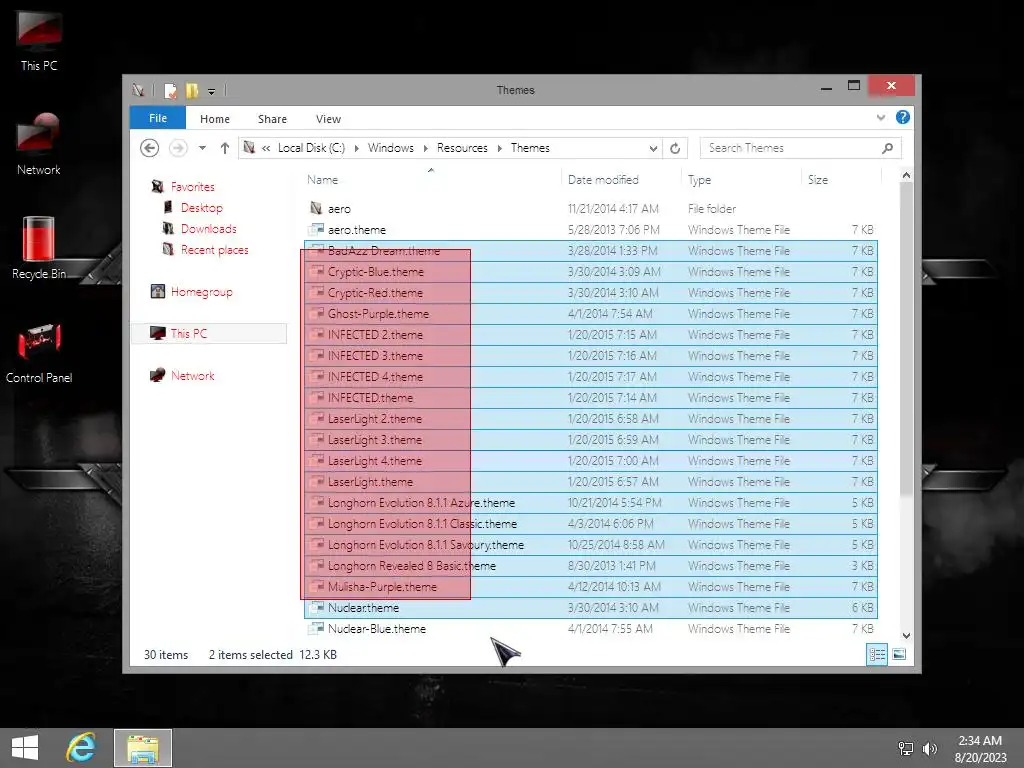The width and height of the screenshot is (1024, 768).
Task: Refresh the Themes folder
Action: point(675,148)
